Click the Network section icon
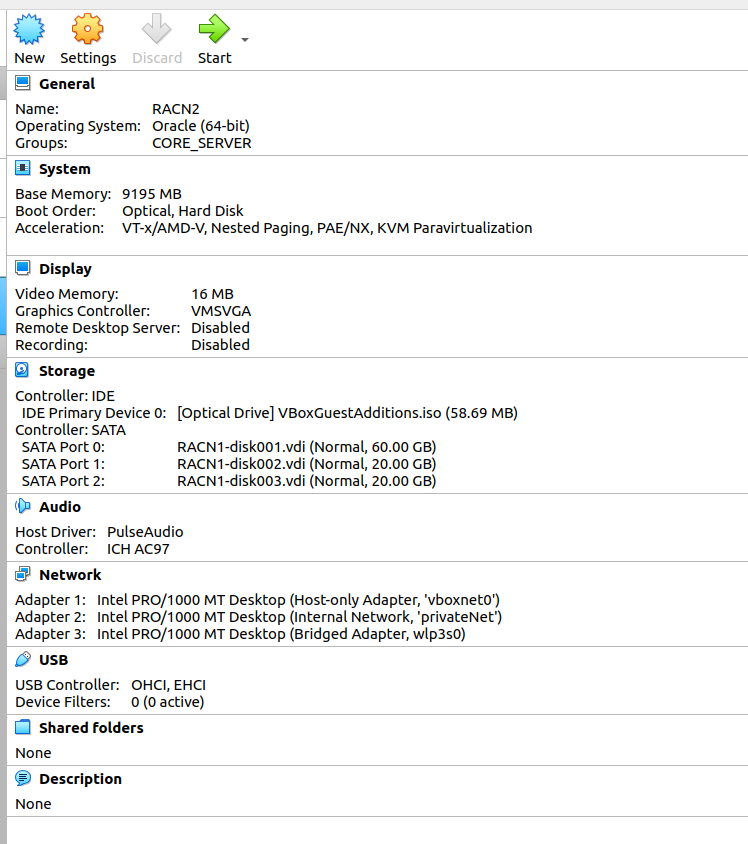 pyautogui.click(x=23, y=574)
